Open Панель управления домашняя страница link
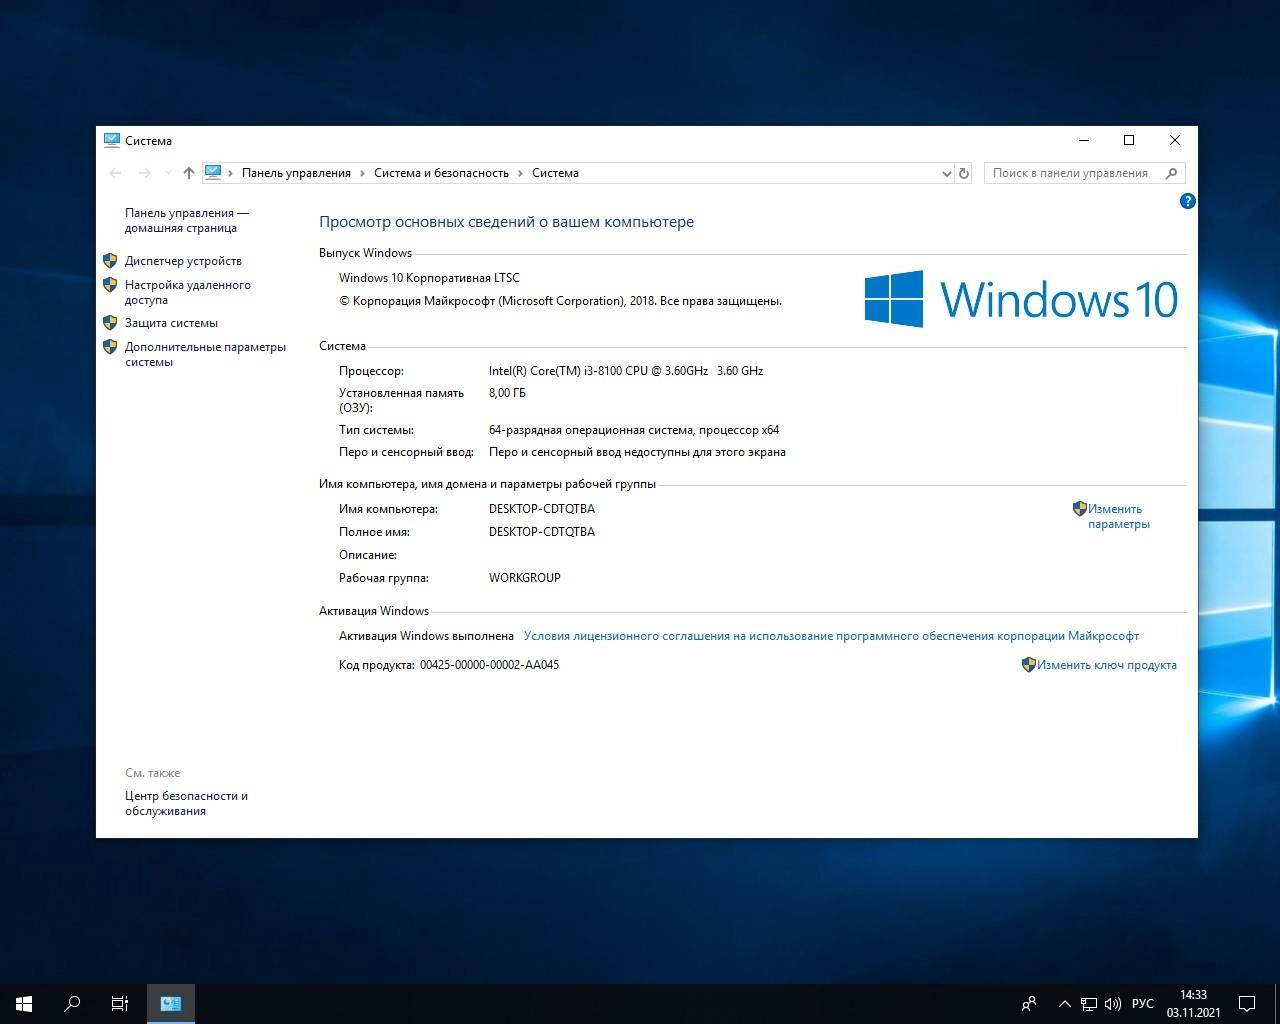Viewport: 1280px width, 1024px height. pos(187,220)
